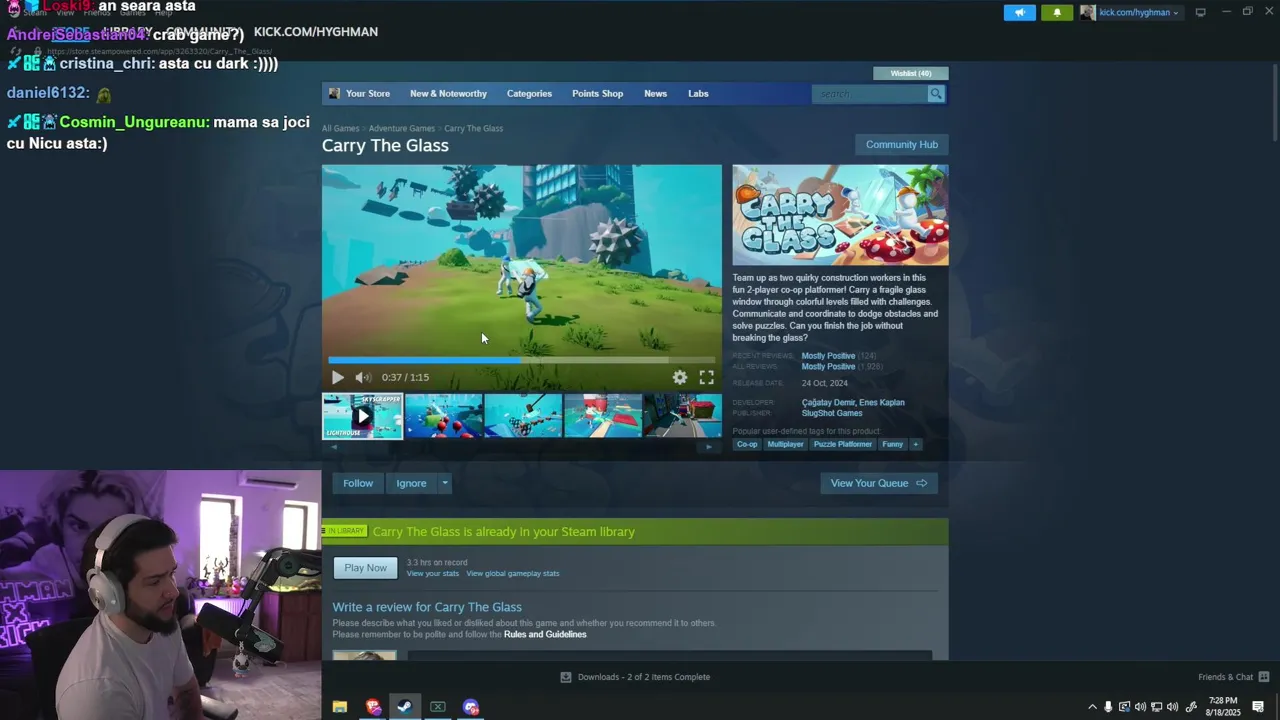
Task: Open the video settings gear
Action: [x=680, y=377]
